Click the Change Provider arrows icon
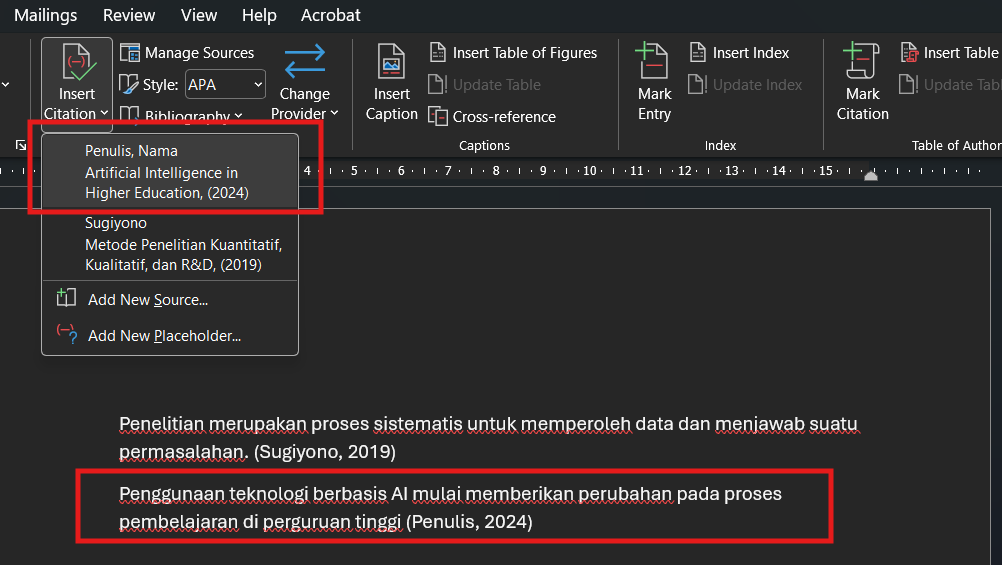Image resolution: width=1002 pixels, height=565 pixels. click(x=304, y=61)
